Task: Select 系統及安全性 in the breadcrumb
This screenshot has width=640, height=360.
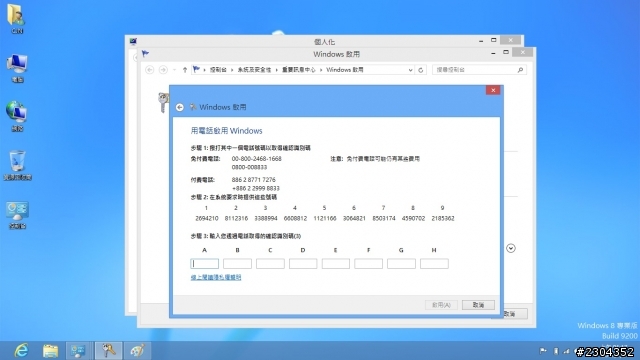Action: click(254, 70)
